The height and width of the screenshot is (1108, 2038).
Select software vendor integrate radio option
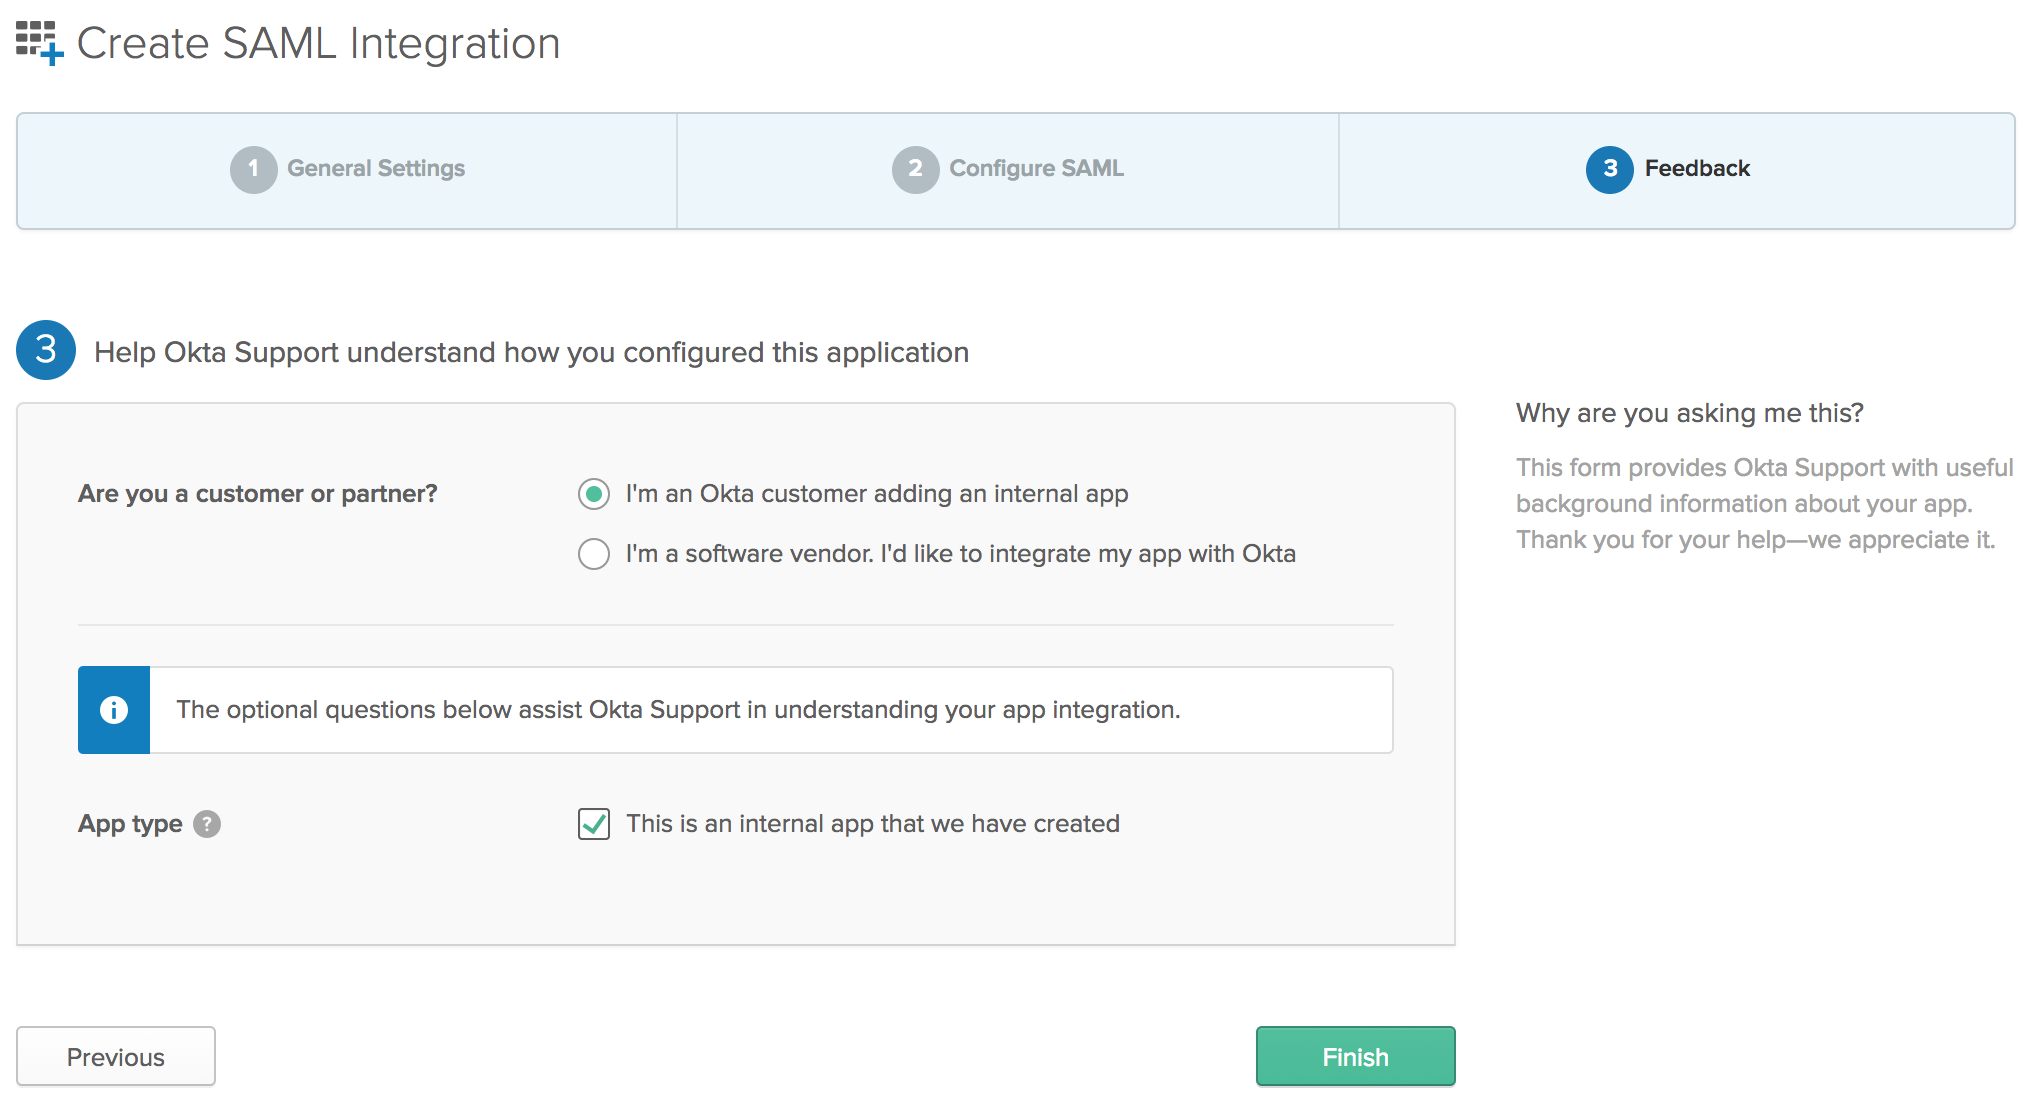[594, 554]
